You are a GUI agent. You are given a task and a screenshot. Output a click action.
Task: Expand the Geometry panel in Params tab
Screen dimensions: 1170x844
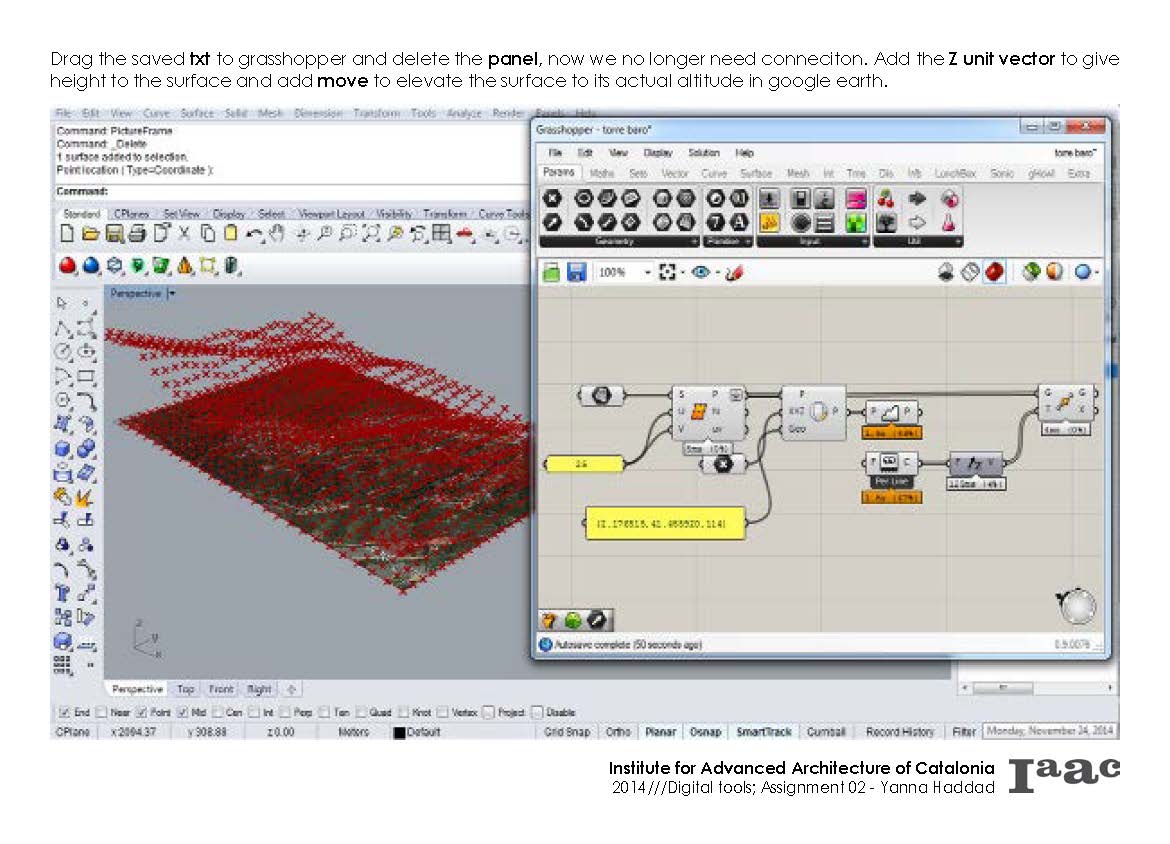pos(694,242)
